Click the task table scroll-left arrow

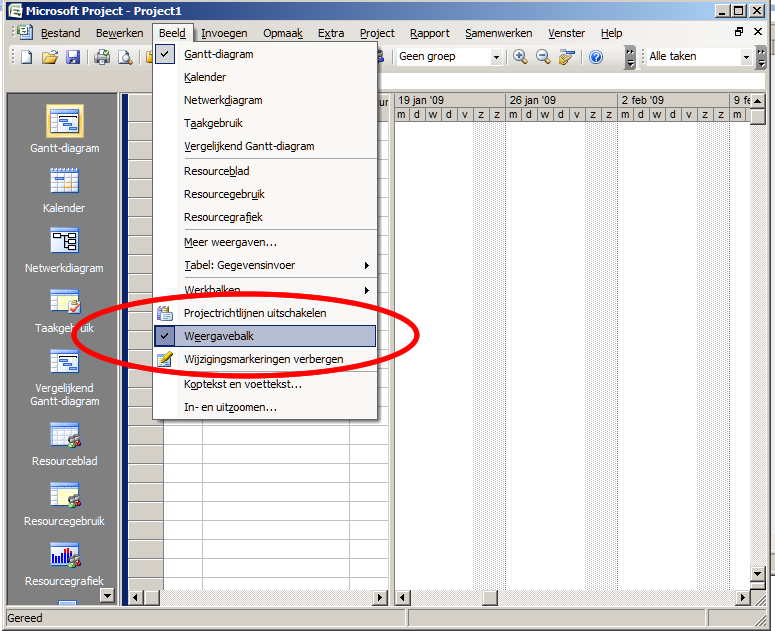click(135, 597)
